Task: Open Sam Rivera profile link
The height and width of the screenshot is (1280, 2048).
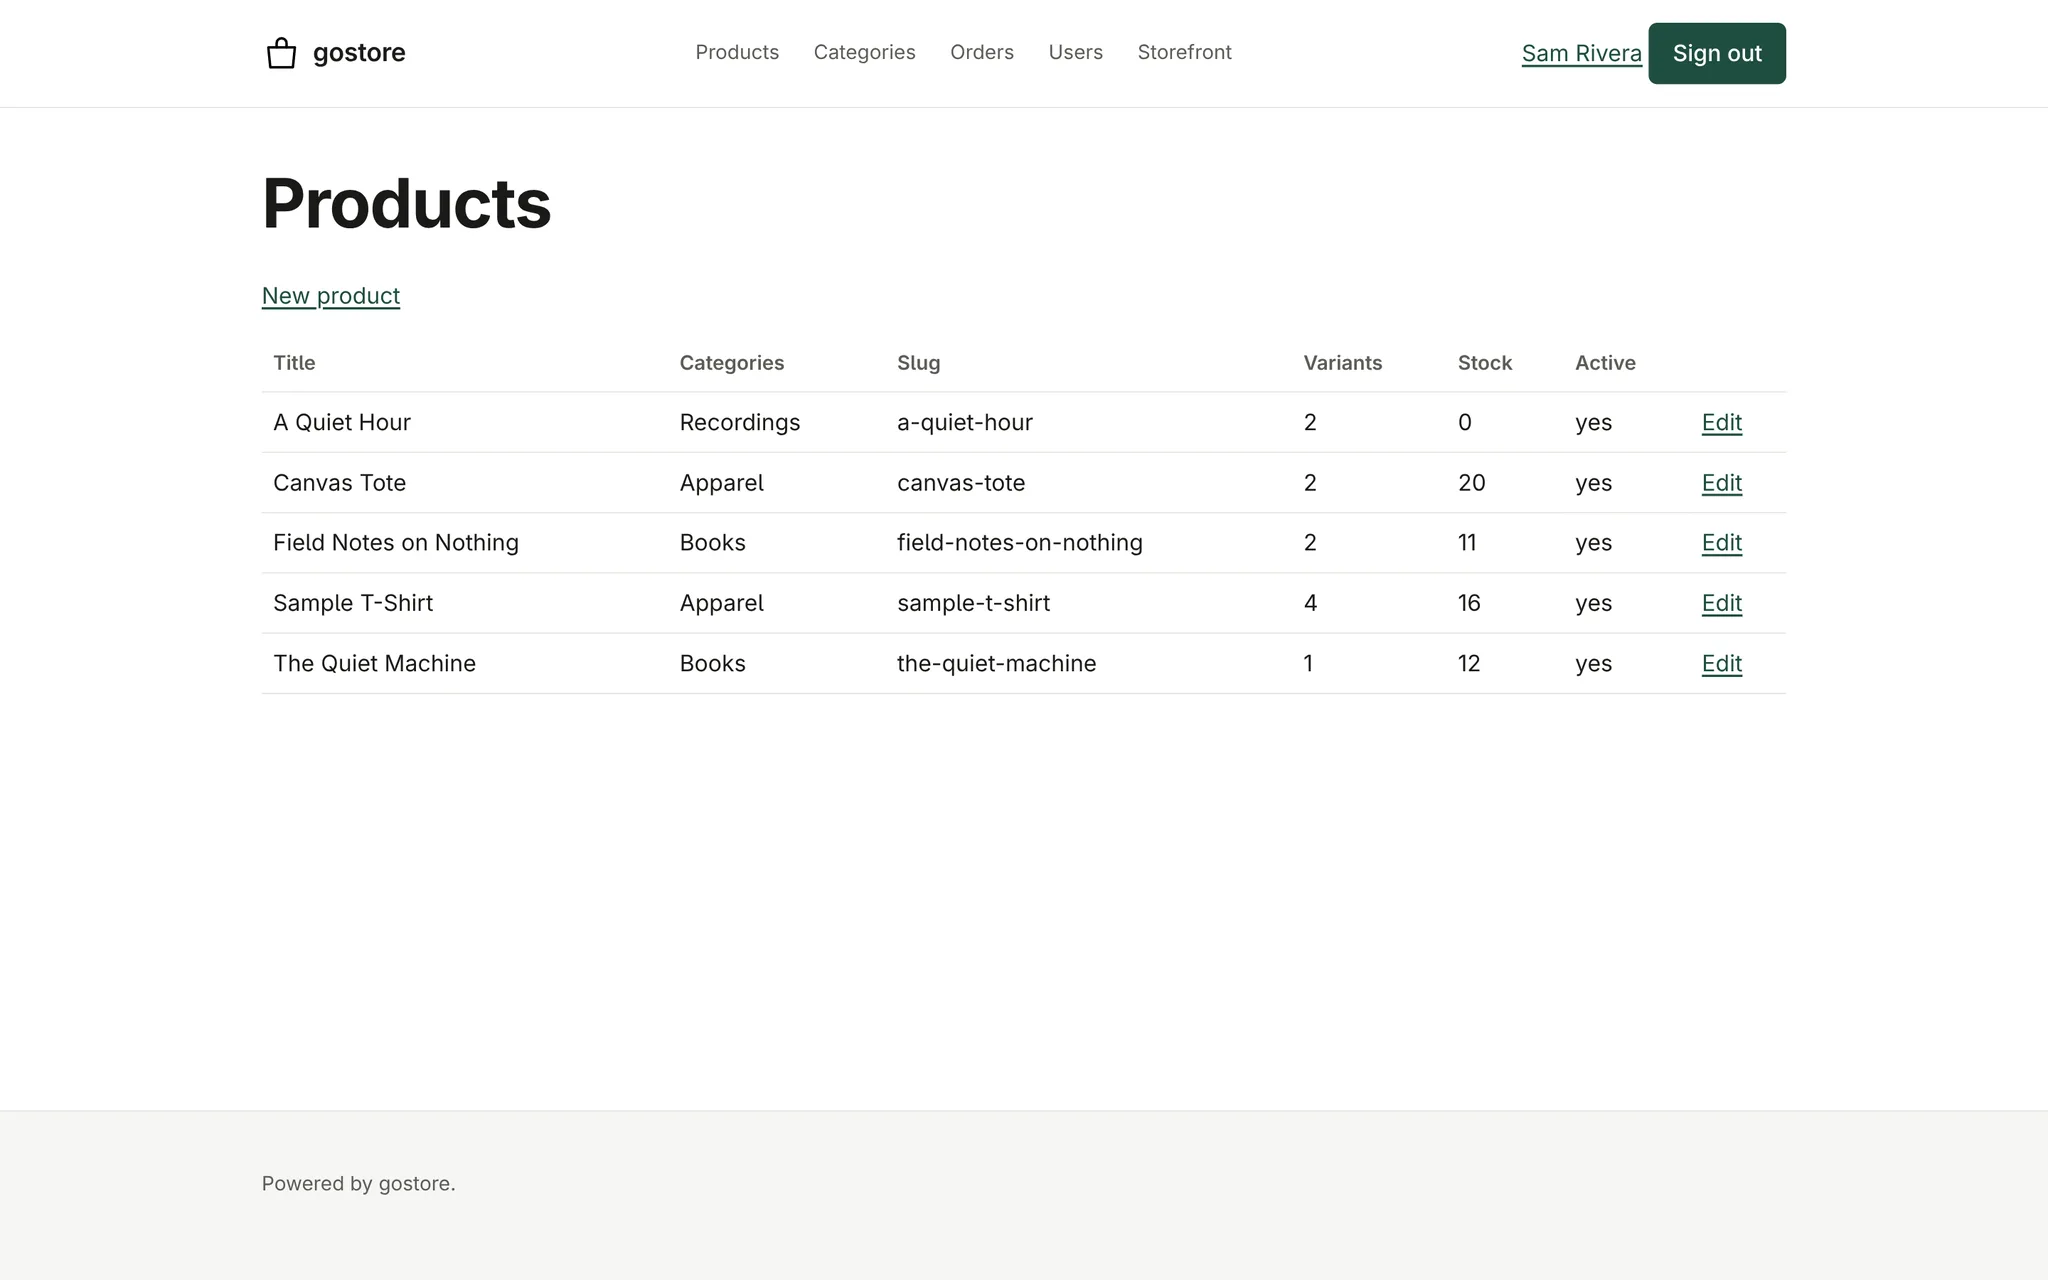Action: [x=1581, y=54]
